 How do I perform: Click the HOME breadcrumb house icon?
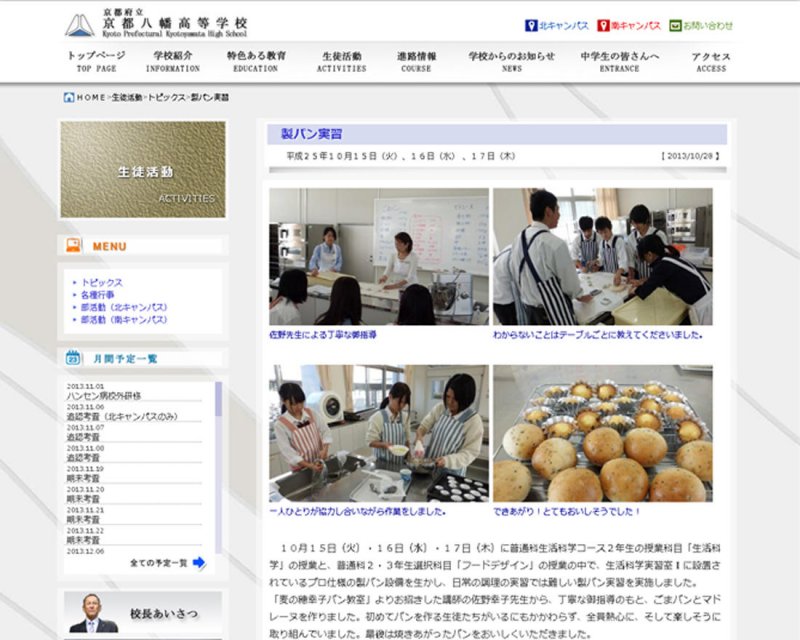[x=68, y=98]
